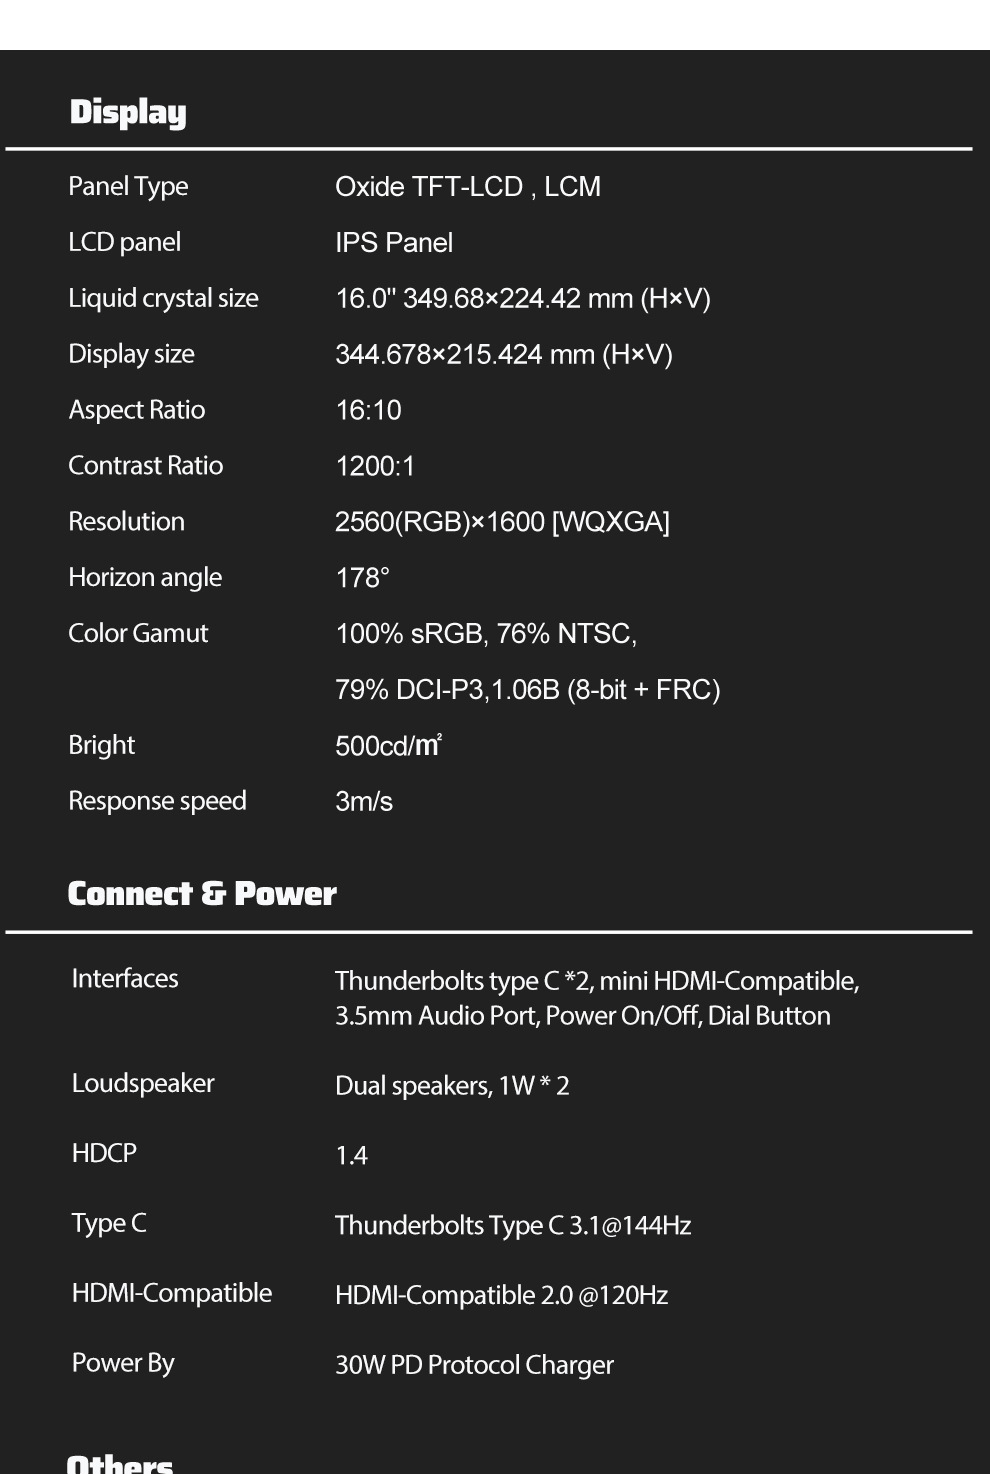Click the HDMI-Compatible 2.0 @120Hz value

501,1296
